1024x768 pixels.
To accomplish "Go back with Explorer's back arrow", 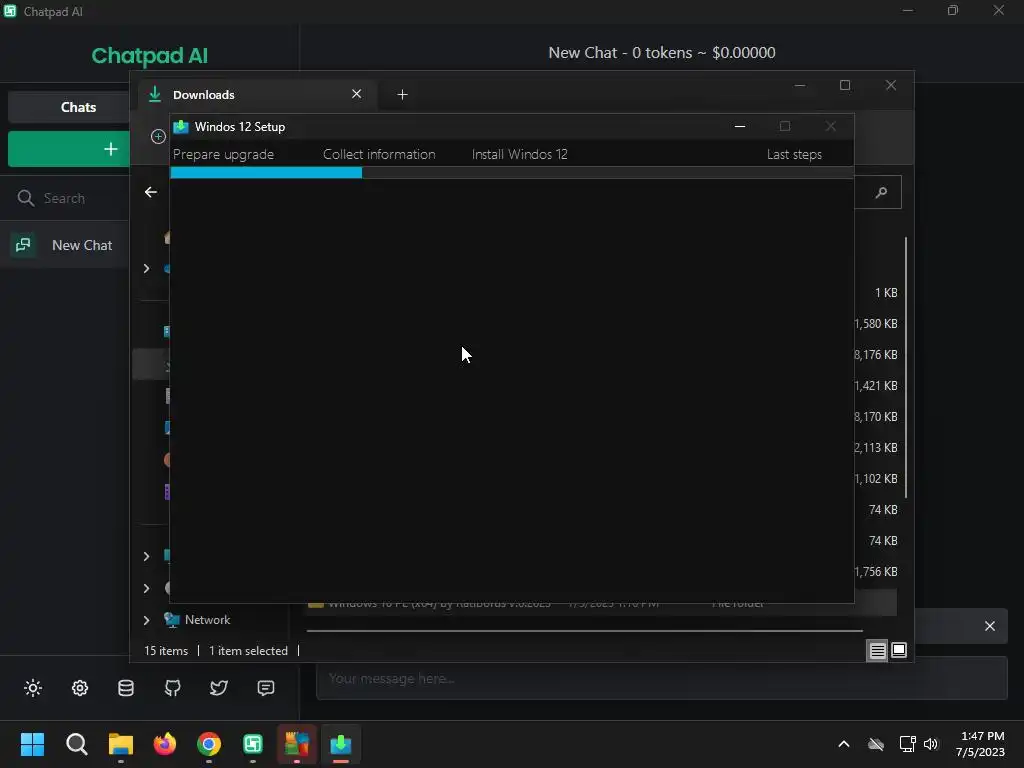I will (151, 192).
